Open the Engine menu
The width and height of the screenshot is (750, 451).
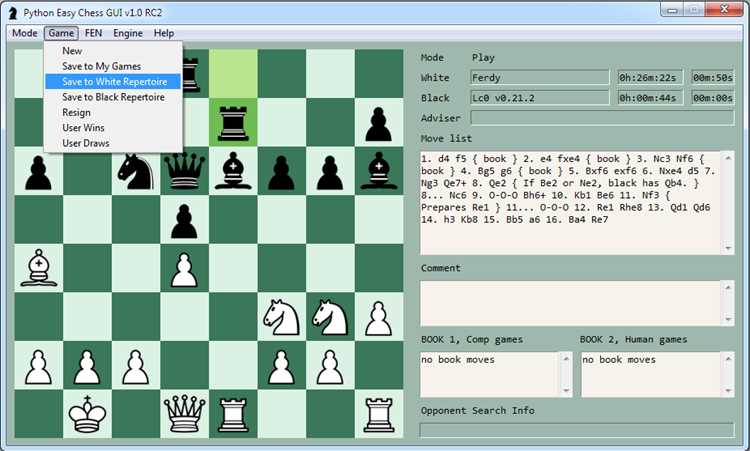tap(128, 33)
